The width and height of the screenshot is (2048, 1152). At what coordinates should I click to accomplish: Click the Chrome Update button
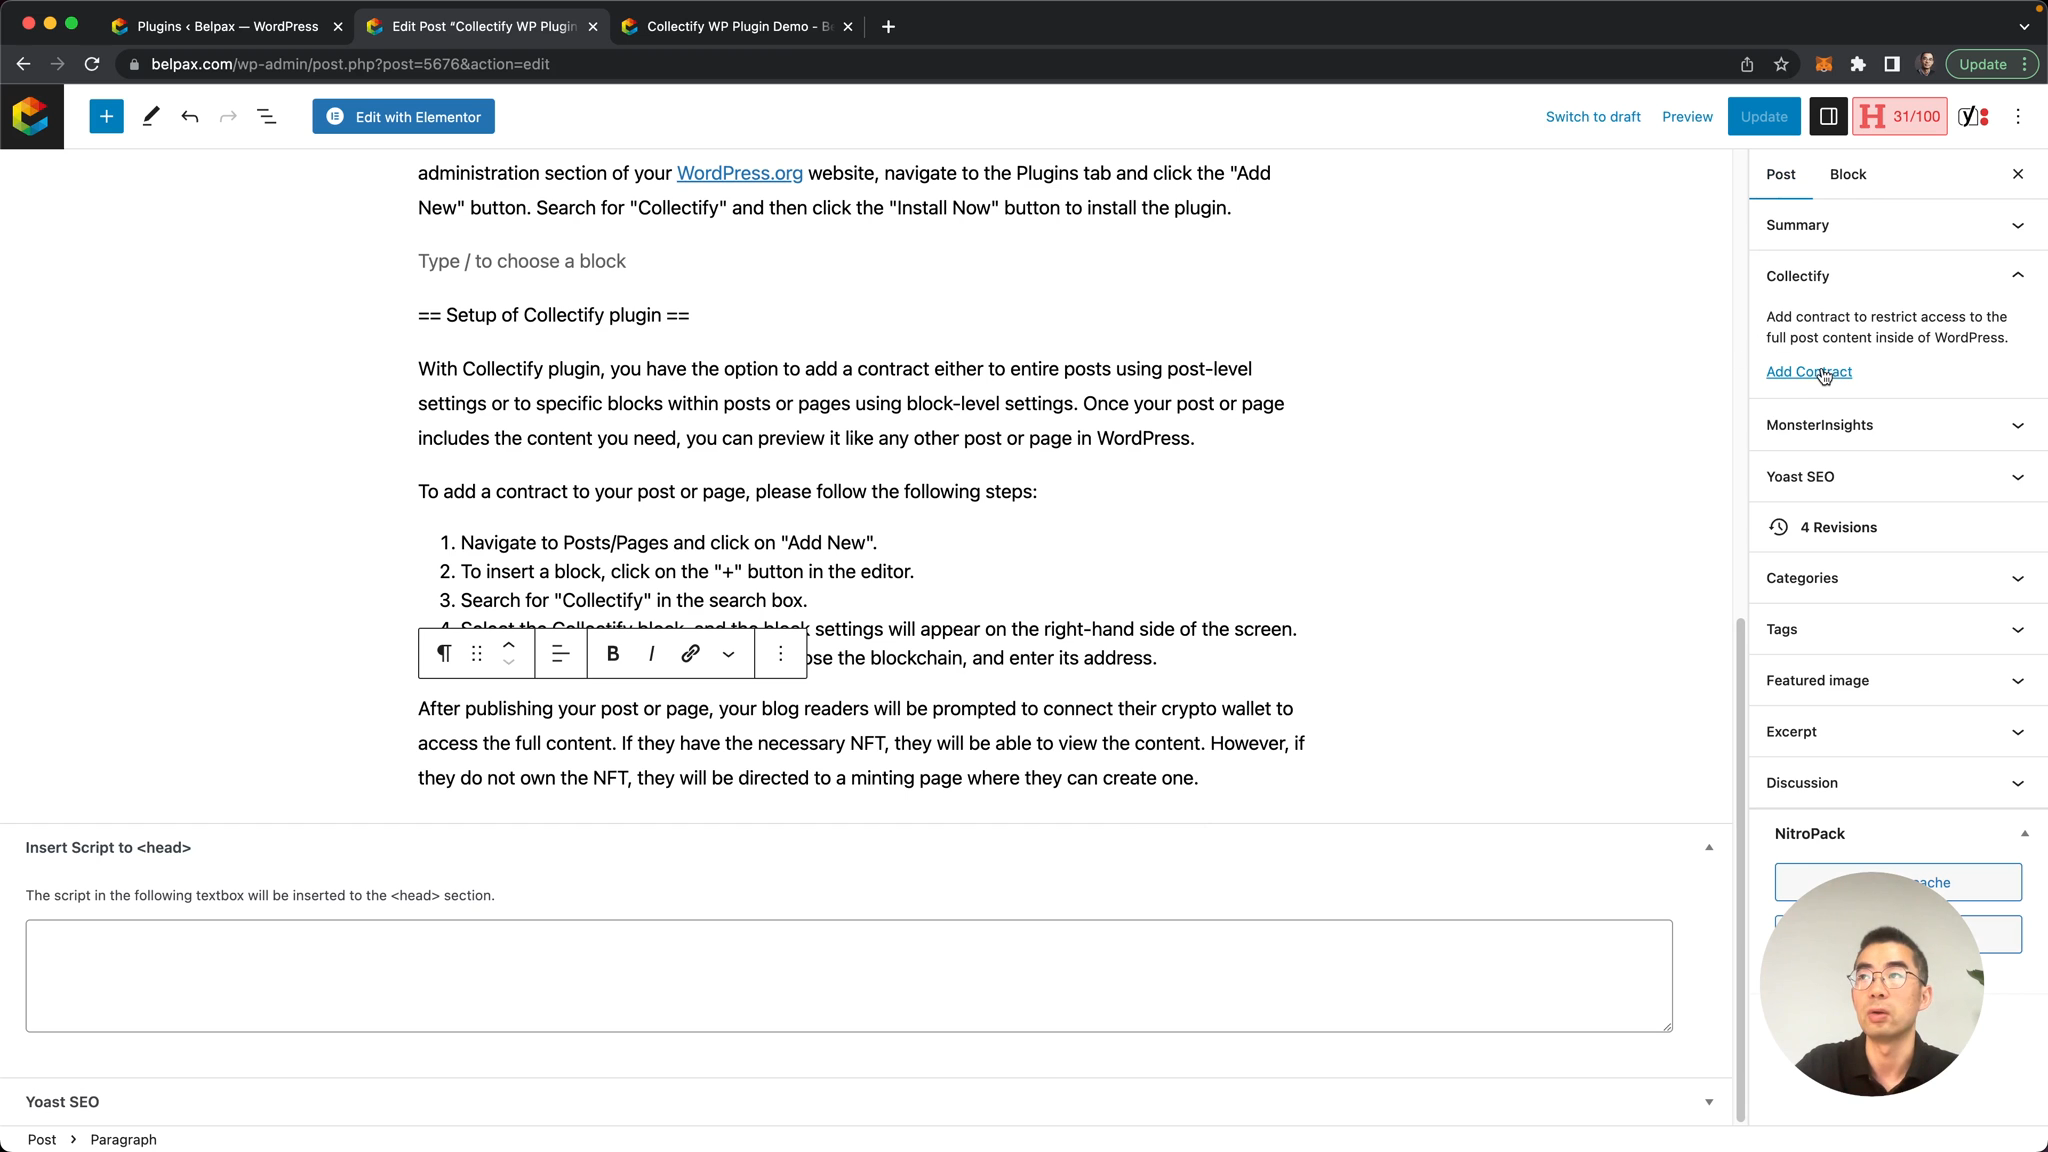(1992, 64)
